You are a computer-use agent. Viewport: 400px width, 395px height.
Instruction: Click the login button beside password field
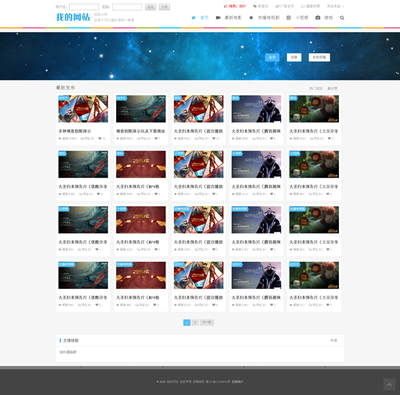tap(151, 7)
